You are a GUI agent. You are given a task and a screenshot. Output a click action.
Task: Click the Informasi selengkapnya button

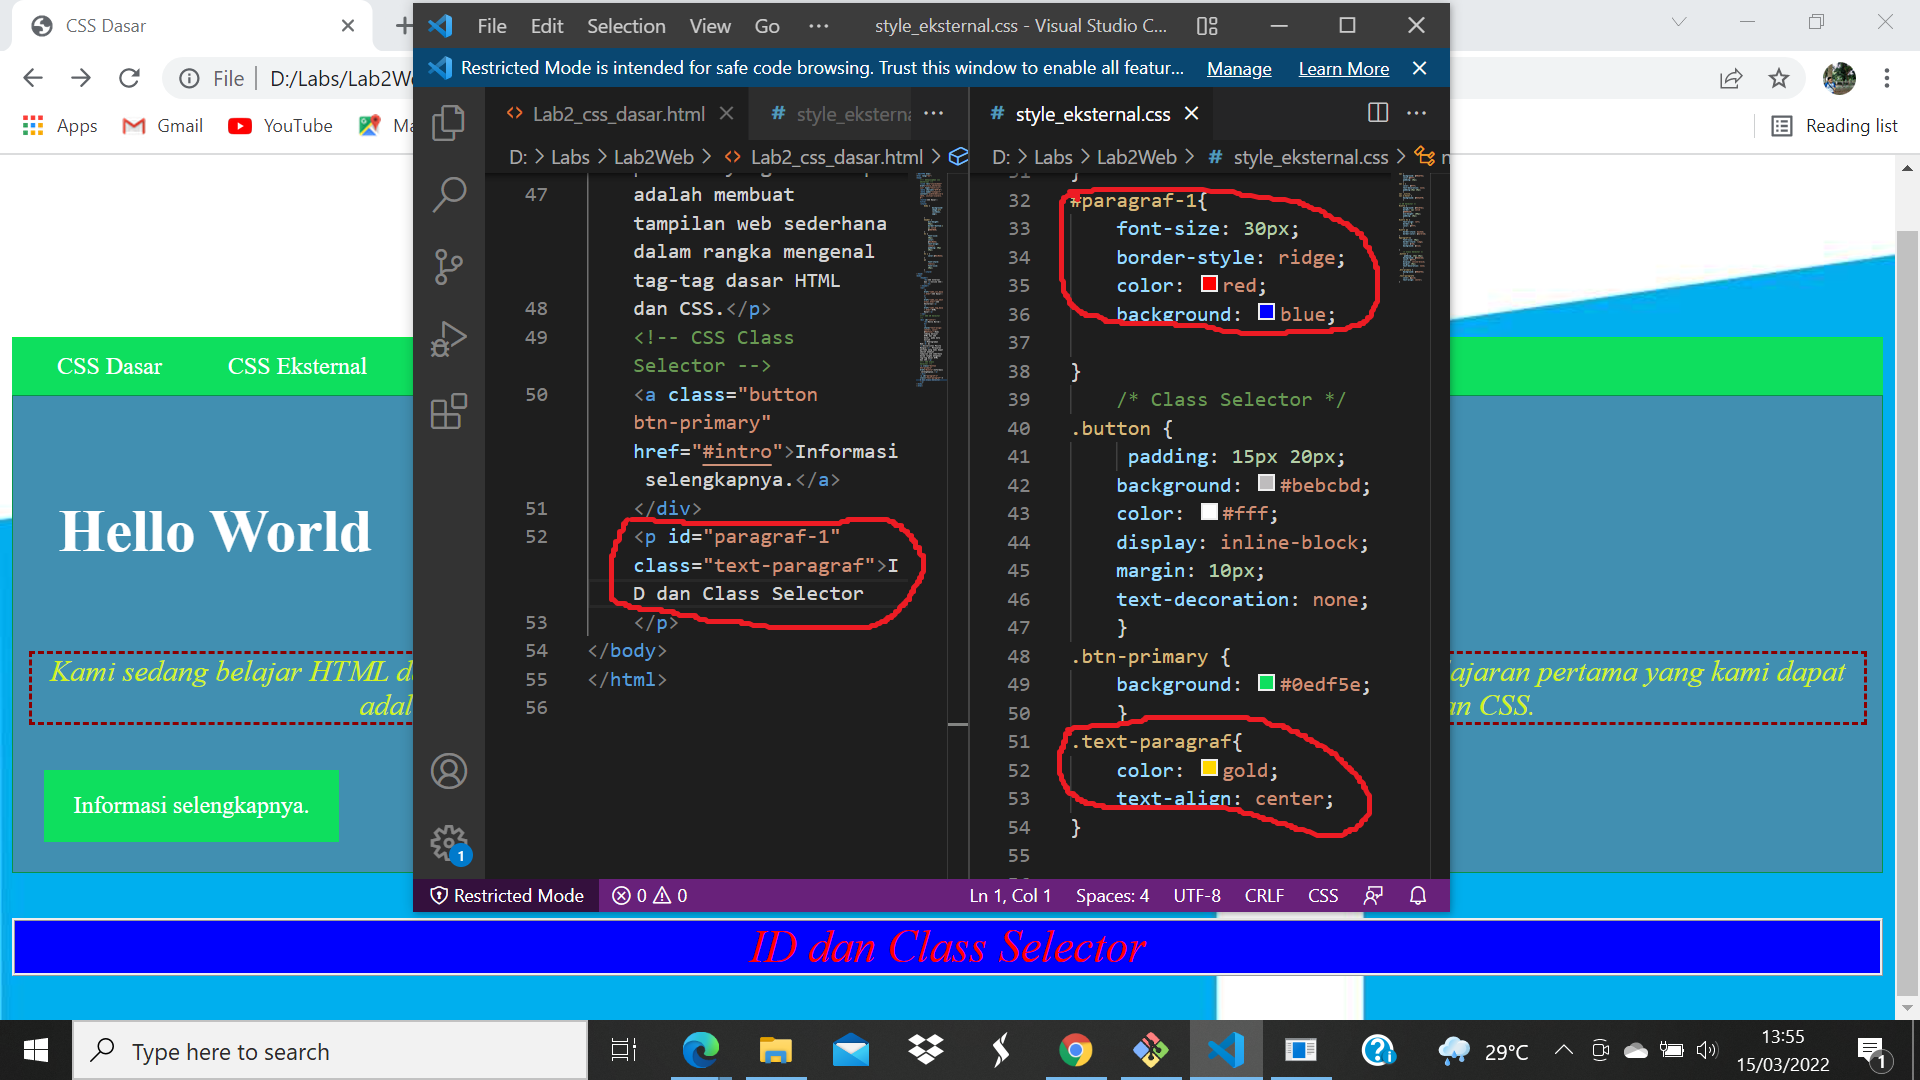[x=191, y=805]
